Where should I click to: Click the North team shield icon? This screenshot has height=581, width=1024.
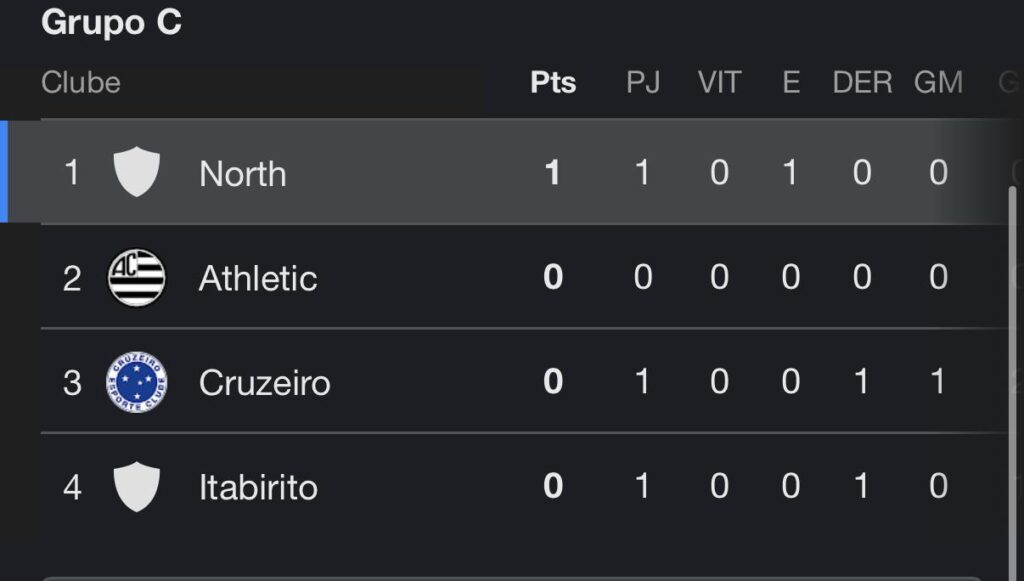point(136,172)
